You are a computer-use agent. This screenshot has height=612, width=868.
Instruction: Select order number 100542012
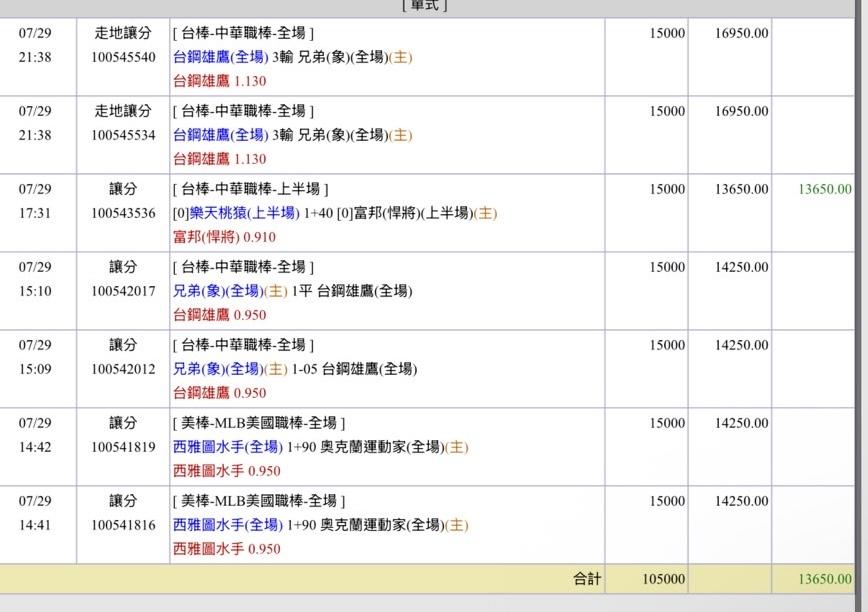click(x=123, y=369)
